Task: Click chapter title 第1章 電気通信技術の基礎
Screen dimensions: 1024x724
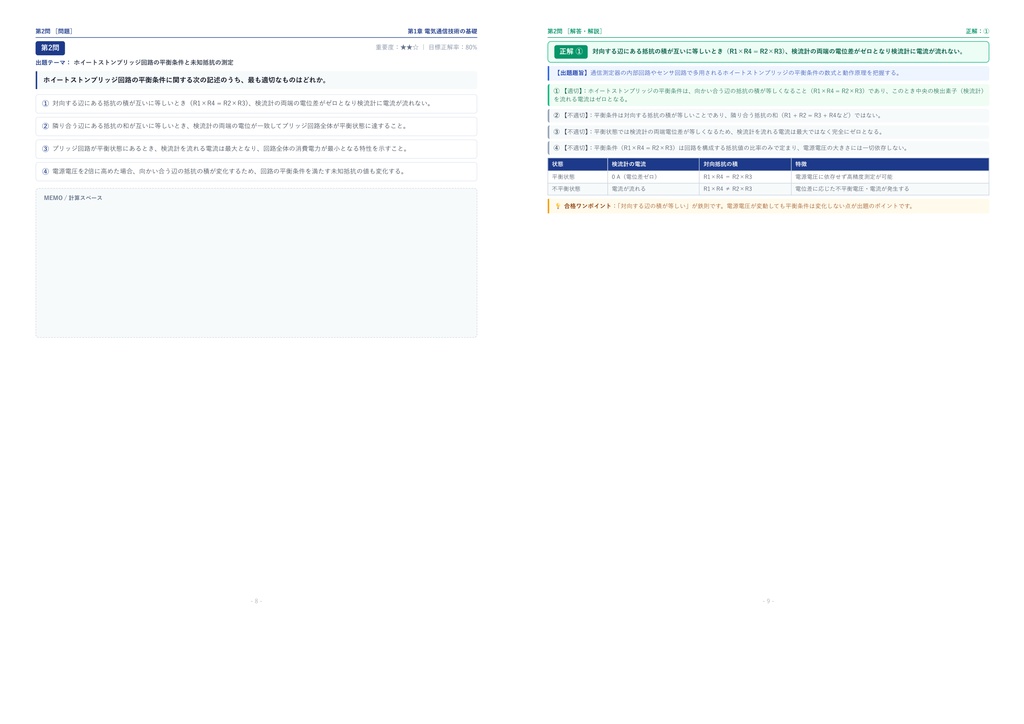Action: [x=442, y=31]
